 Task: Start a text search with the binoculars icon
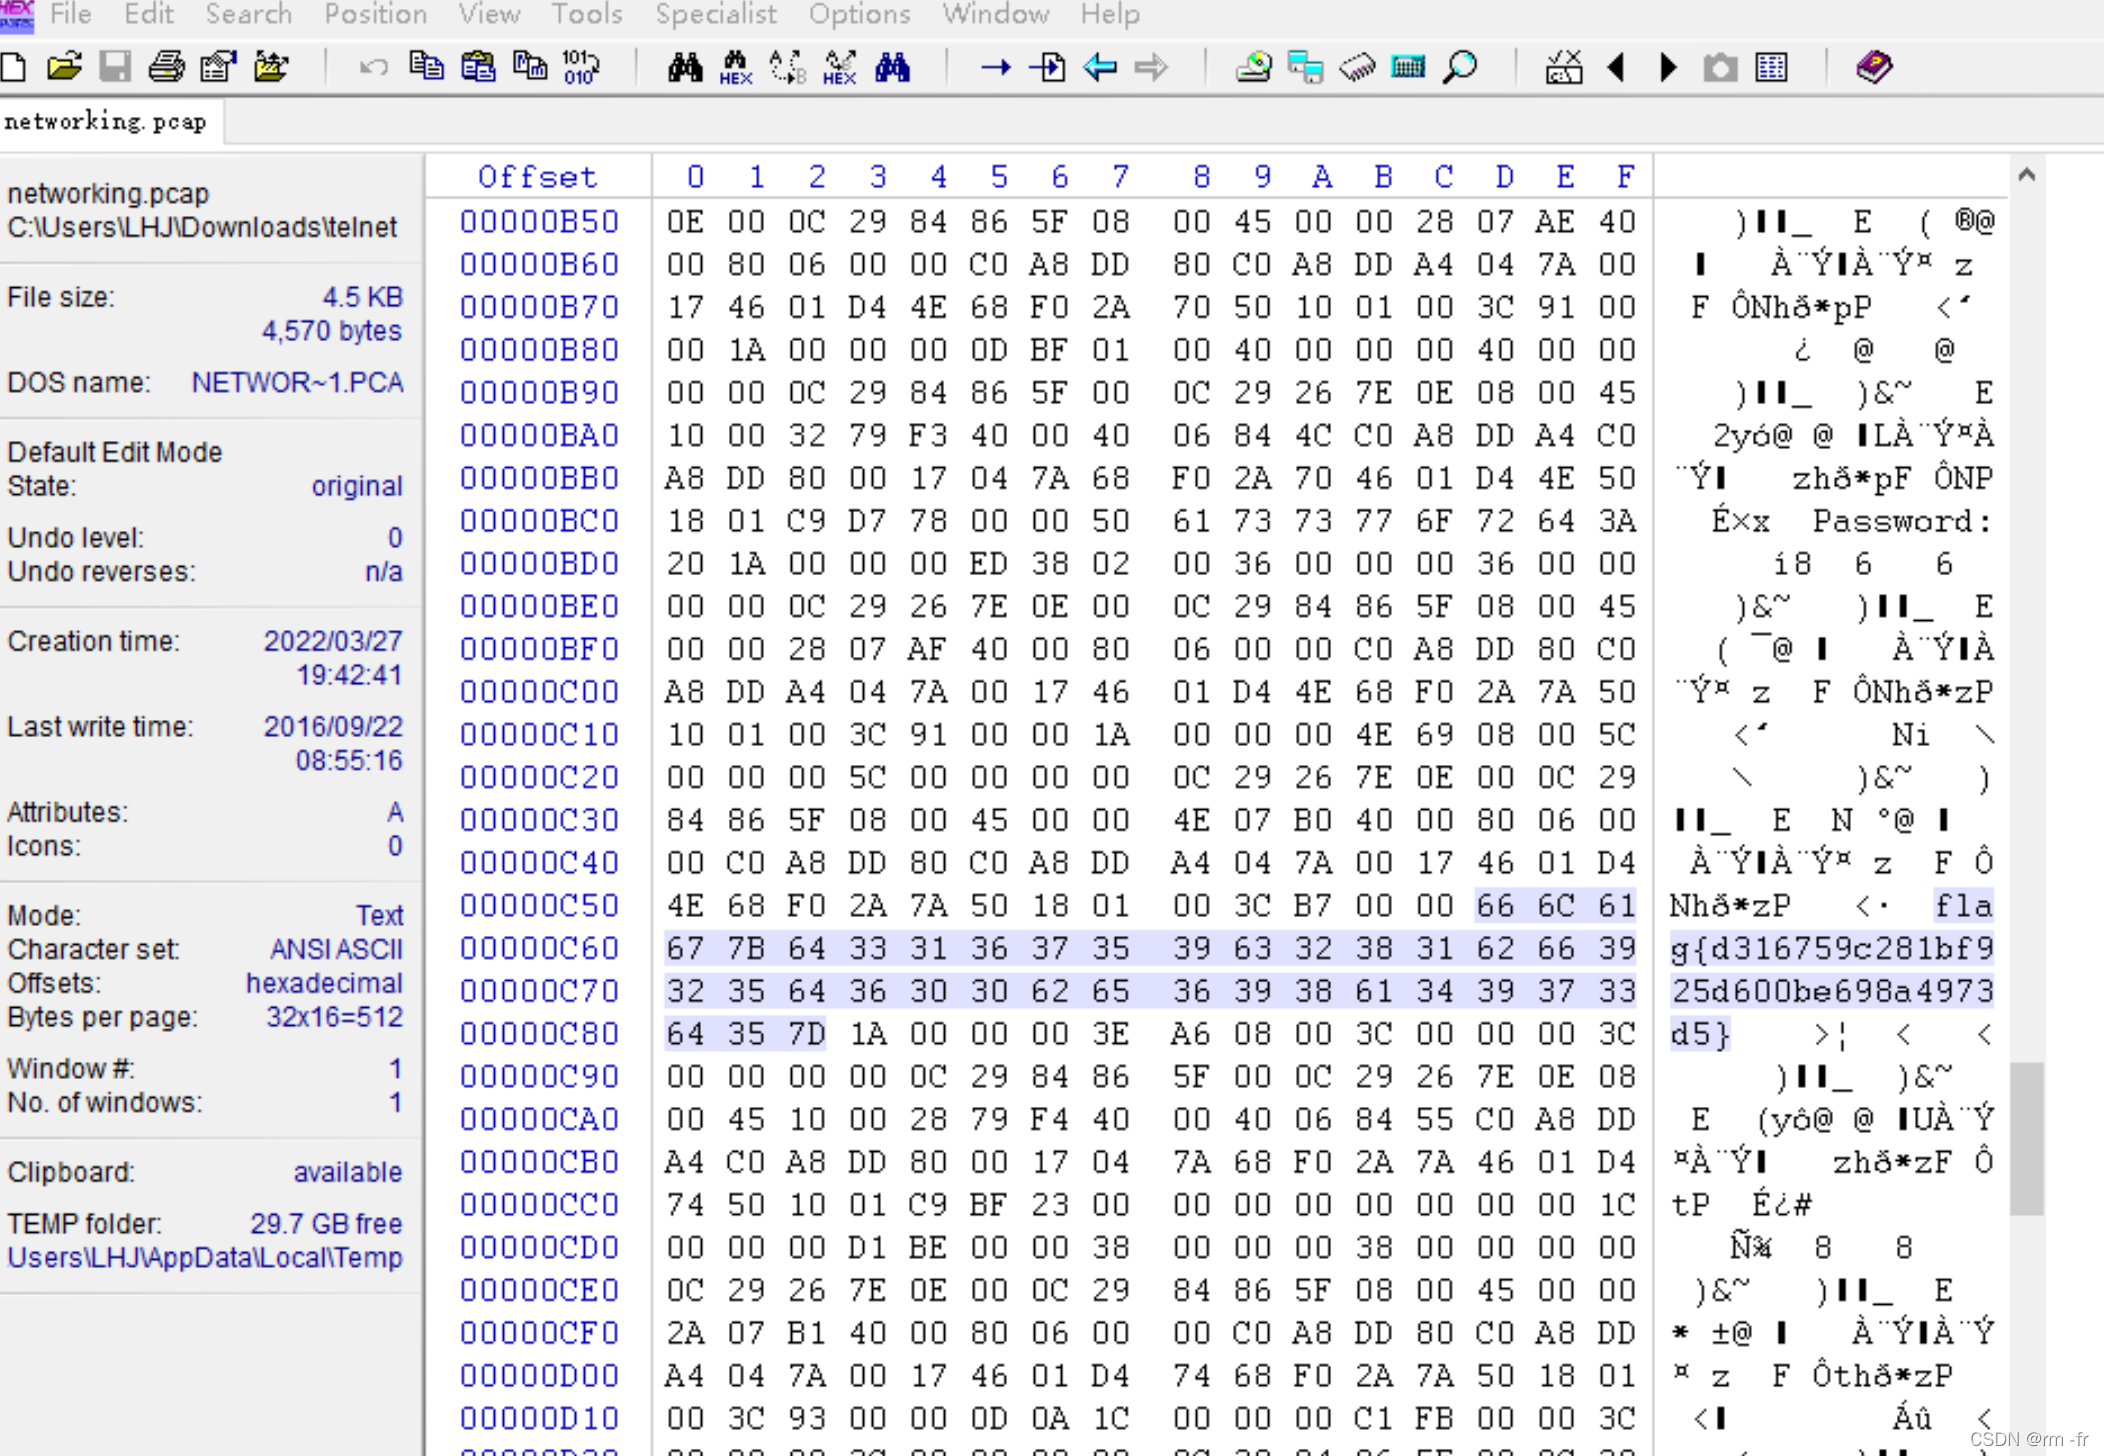[684, 67]
